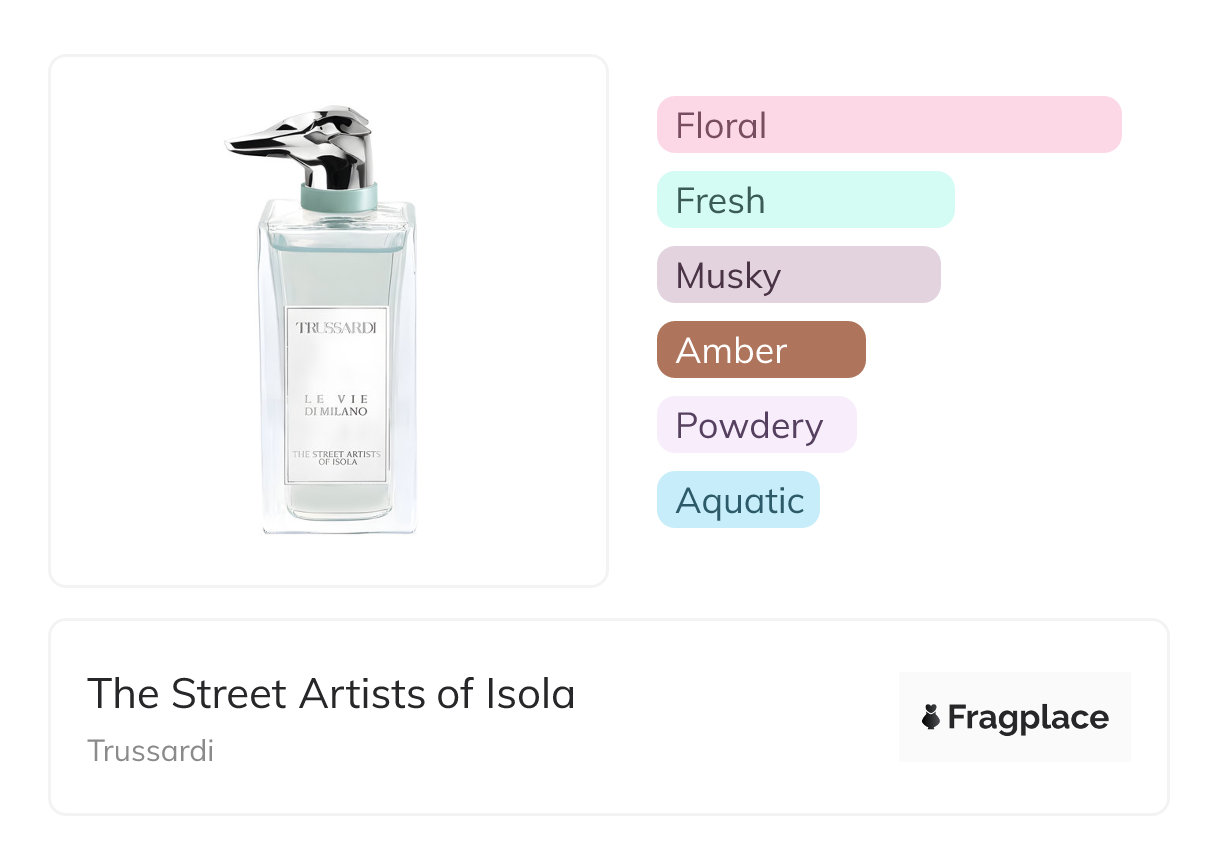Screen dimensions: 1218x864
Task: Click LE VIE DI MILANO on the bottle
Action: [x=336, y=405]
